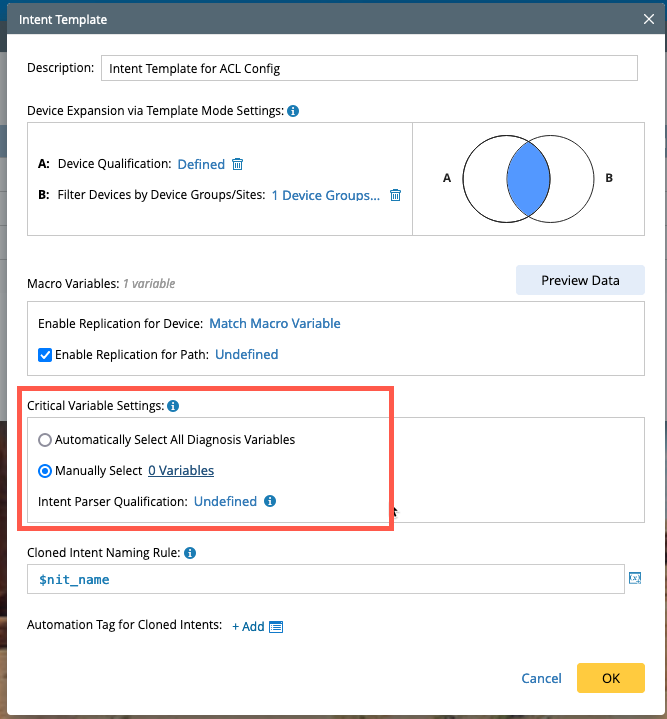Delete the Device Qualification definition
This screenshot has width=667, height=719.
[237, 164]
